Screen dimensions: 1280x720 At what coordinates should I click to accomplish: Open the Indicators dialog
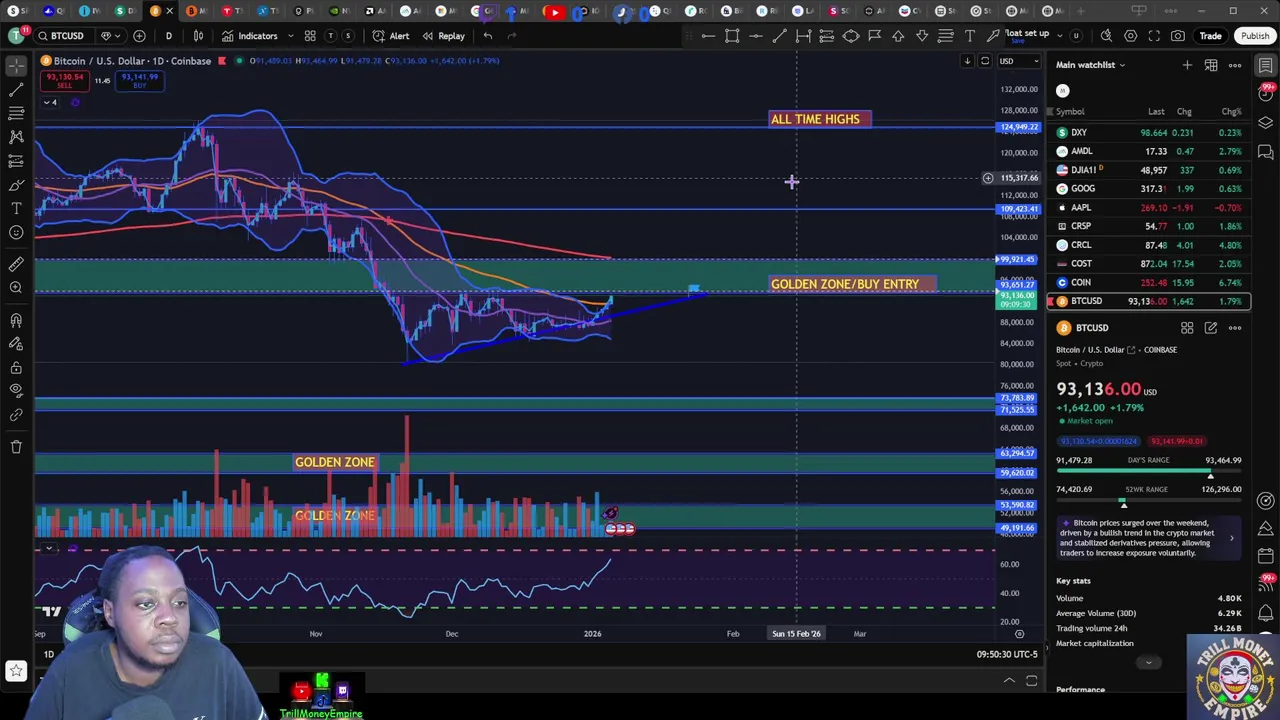click(x=250, y=36)
